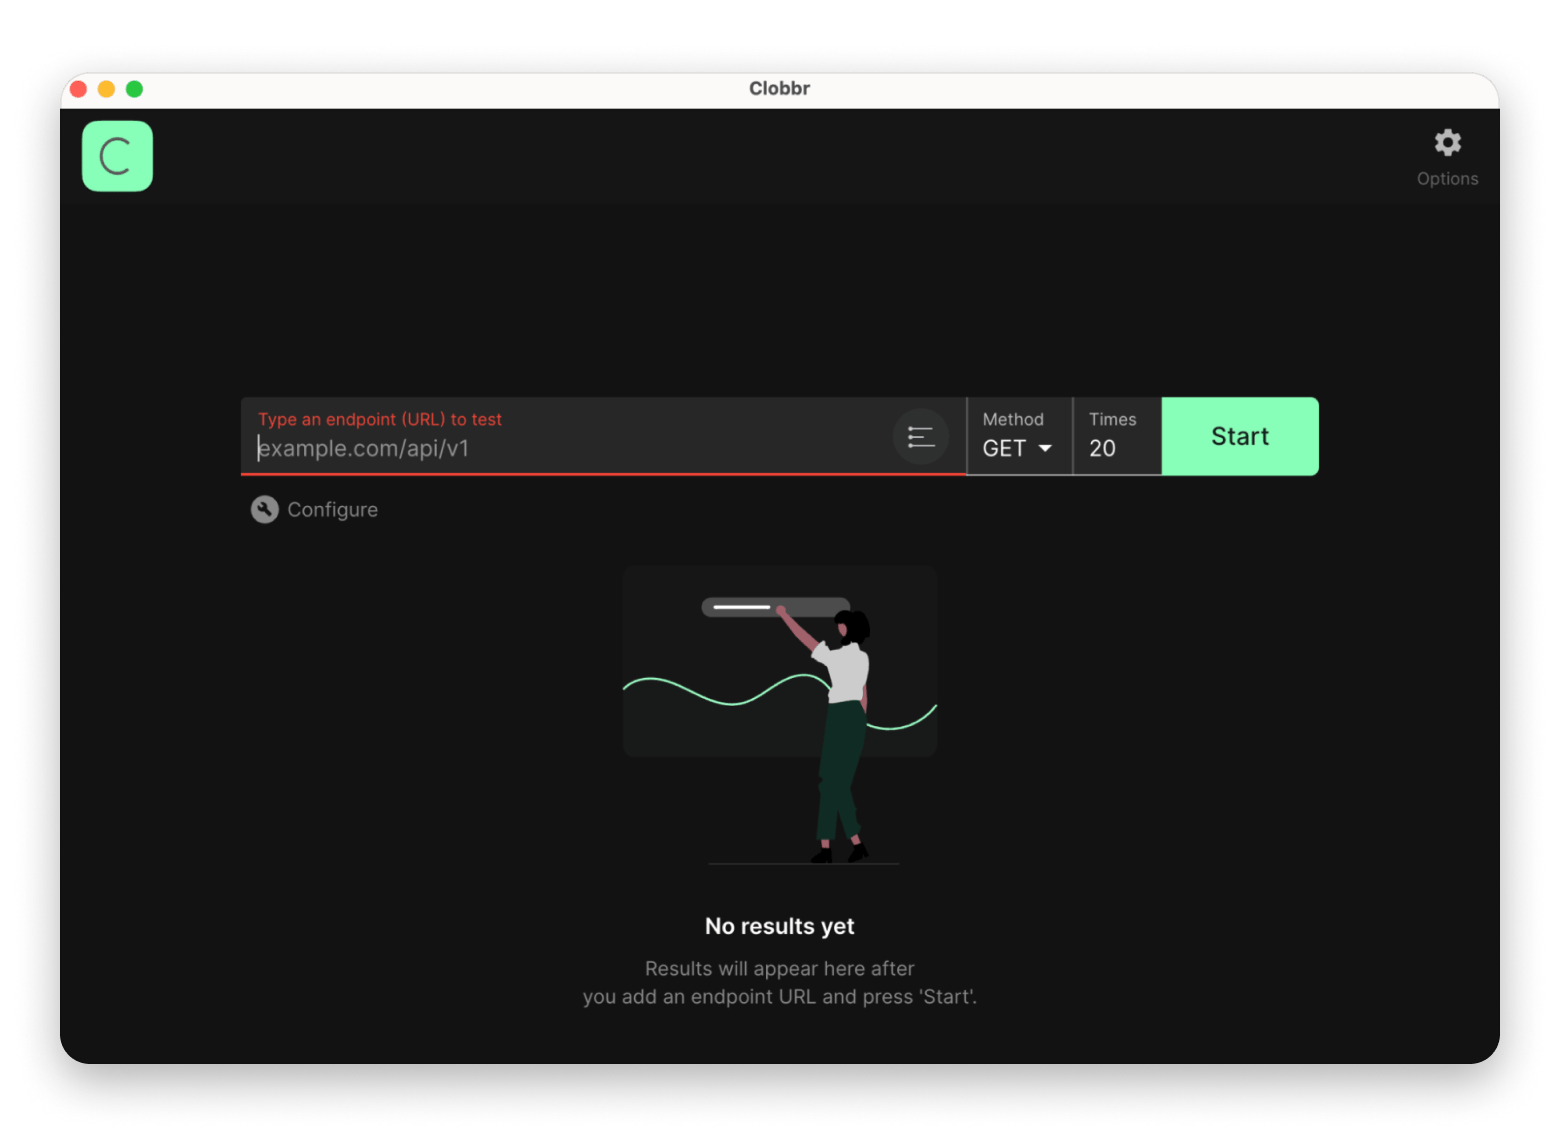Close the Clobbr window with red button
This screenshot has width=1560, height=1144.
coord(78,89)
